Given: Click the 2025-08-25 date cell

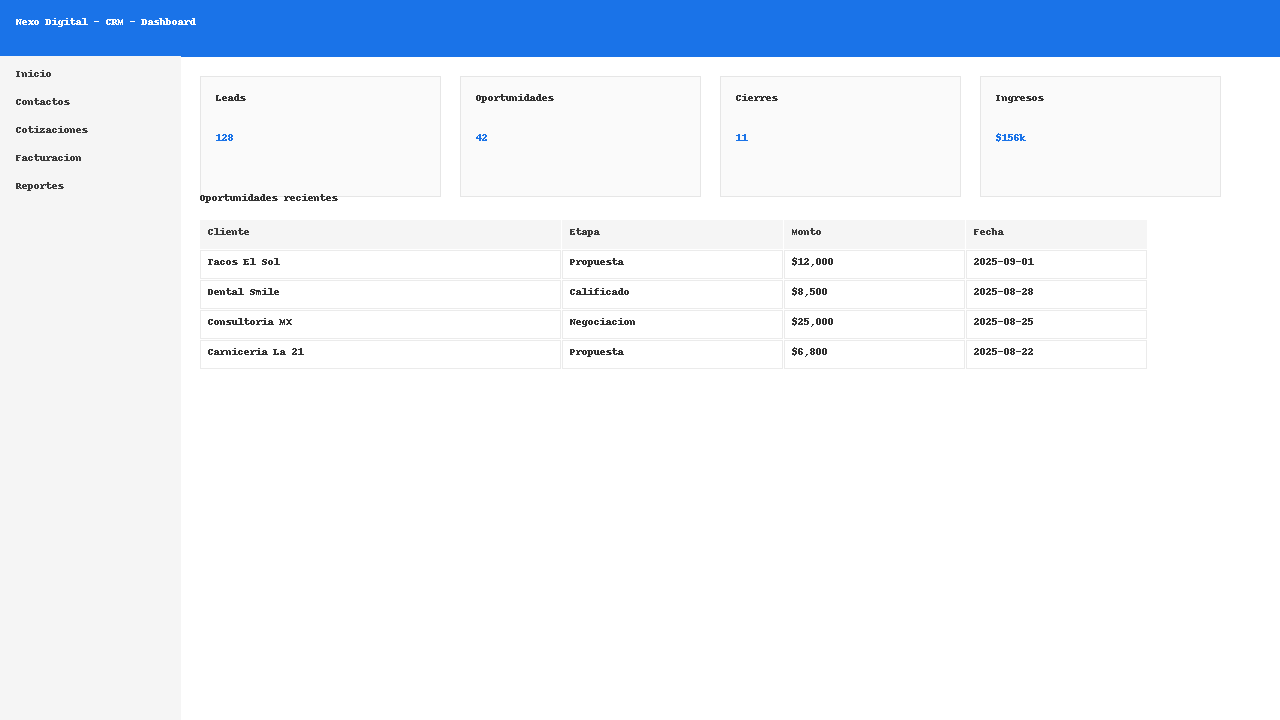Looking at the screenshot, I should (1056, 324).
